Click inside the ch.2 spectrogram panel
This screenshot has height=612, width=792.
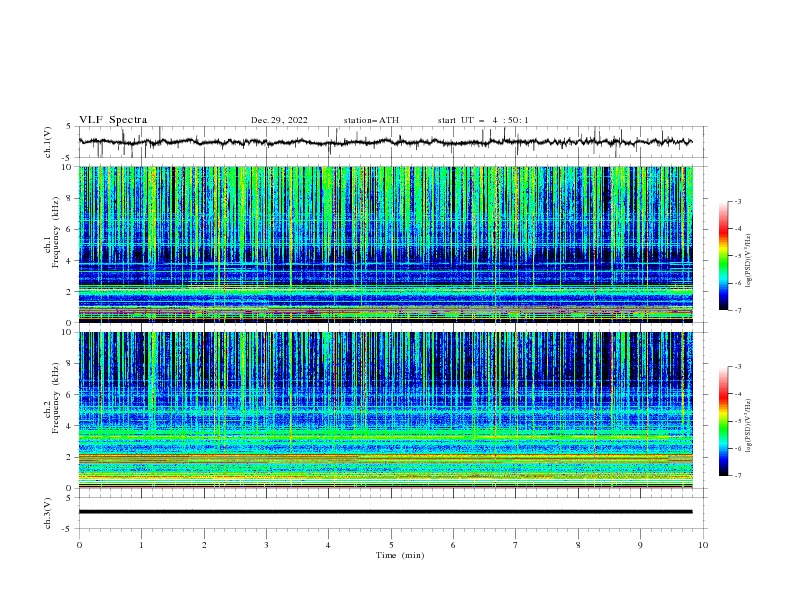[x=386, y=410]
